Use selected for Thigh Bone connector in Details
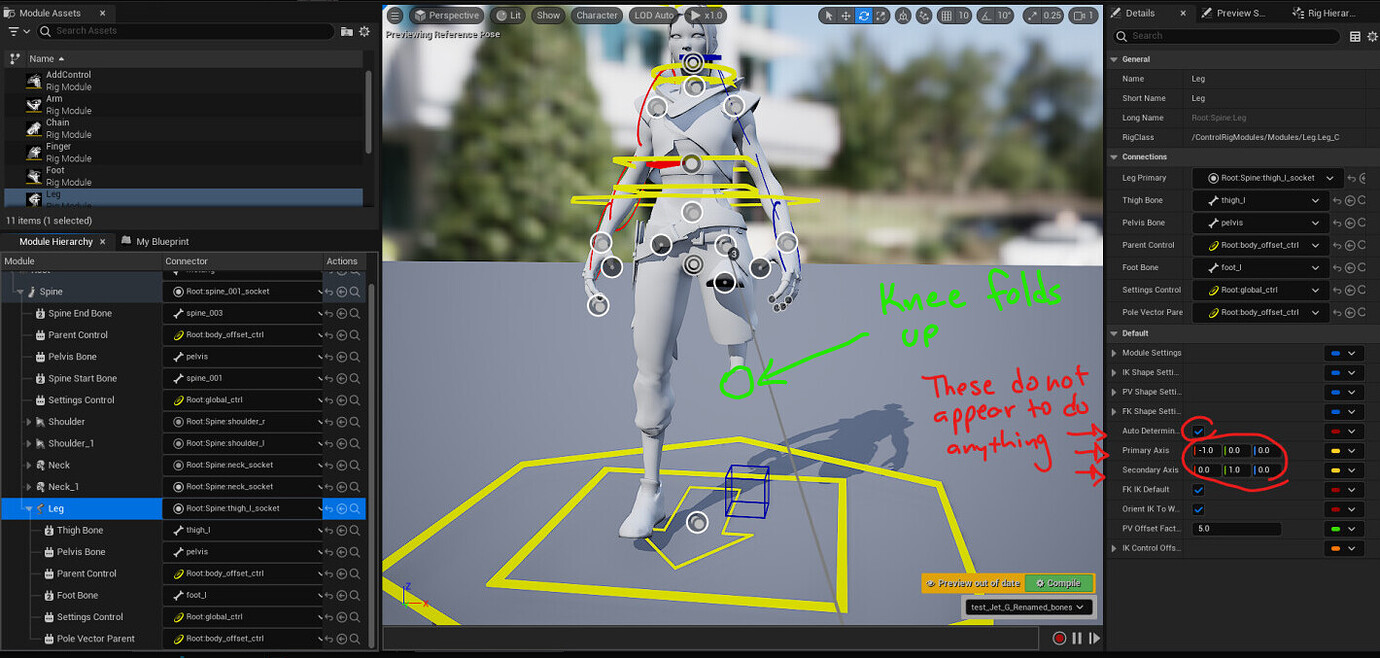The height and width of the screenshot is (658, 1380). [x=1350, y=200]
